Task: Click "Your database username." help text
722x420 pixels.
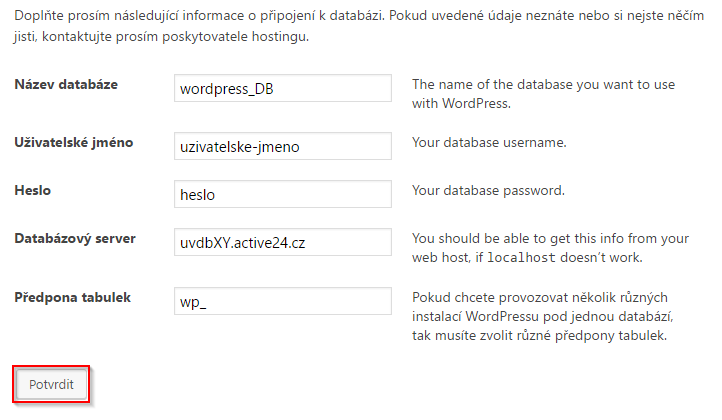Action: [x=489, y=142]
